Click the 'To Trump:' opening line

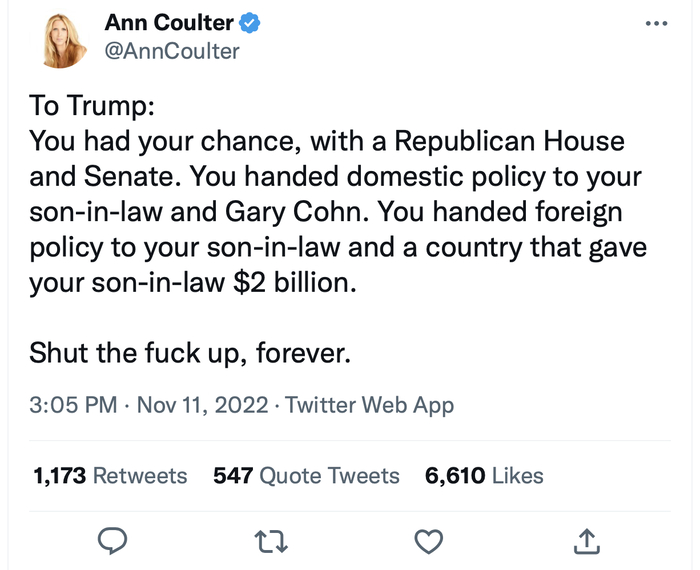(90, 106)
